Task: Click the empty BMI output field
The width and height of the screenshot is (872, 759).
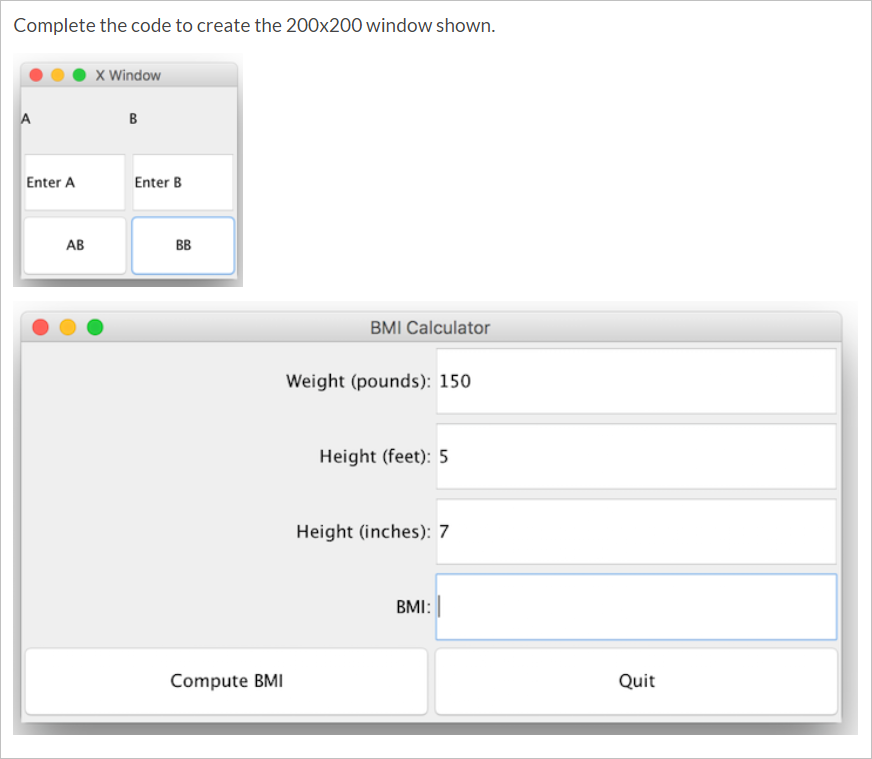Action: click(x=636, y=607)
